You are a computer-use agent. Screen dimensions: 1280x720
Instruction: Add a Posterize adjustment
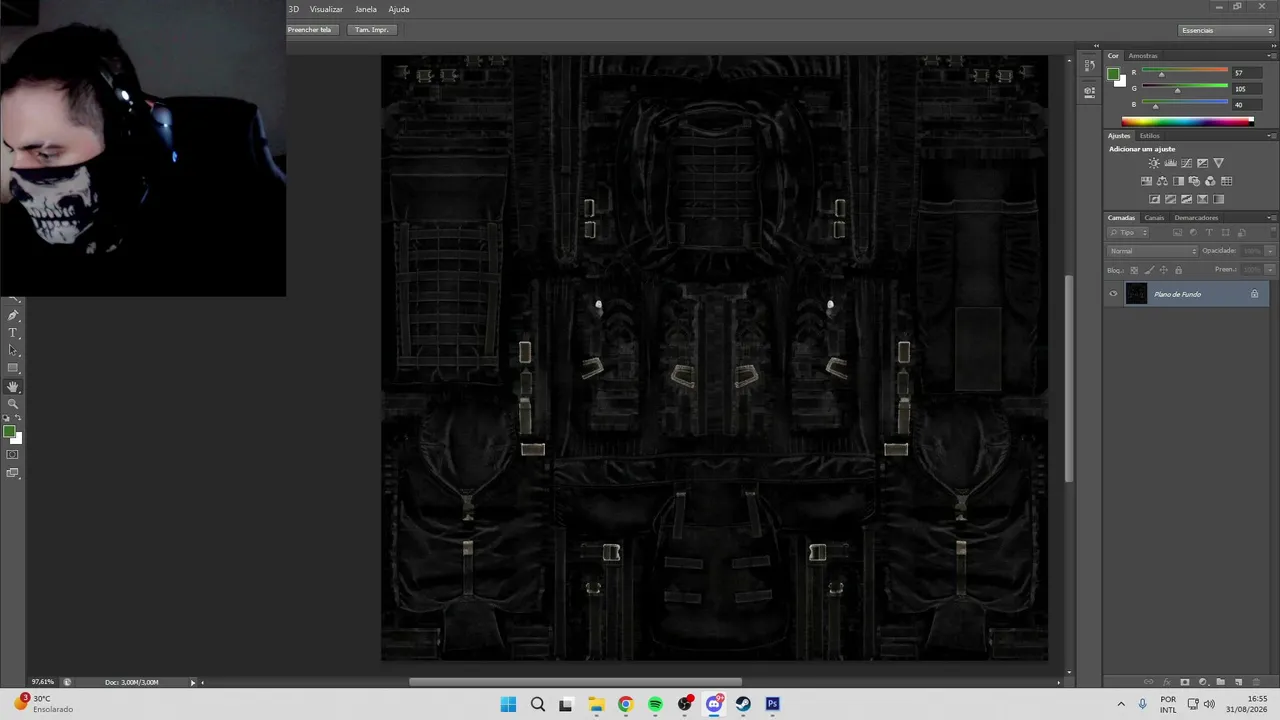tap(1170, 199)
